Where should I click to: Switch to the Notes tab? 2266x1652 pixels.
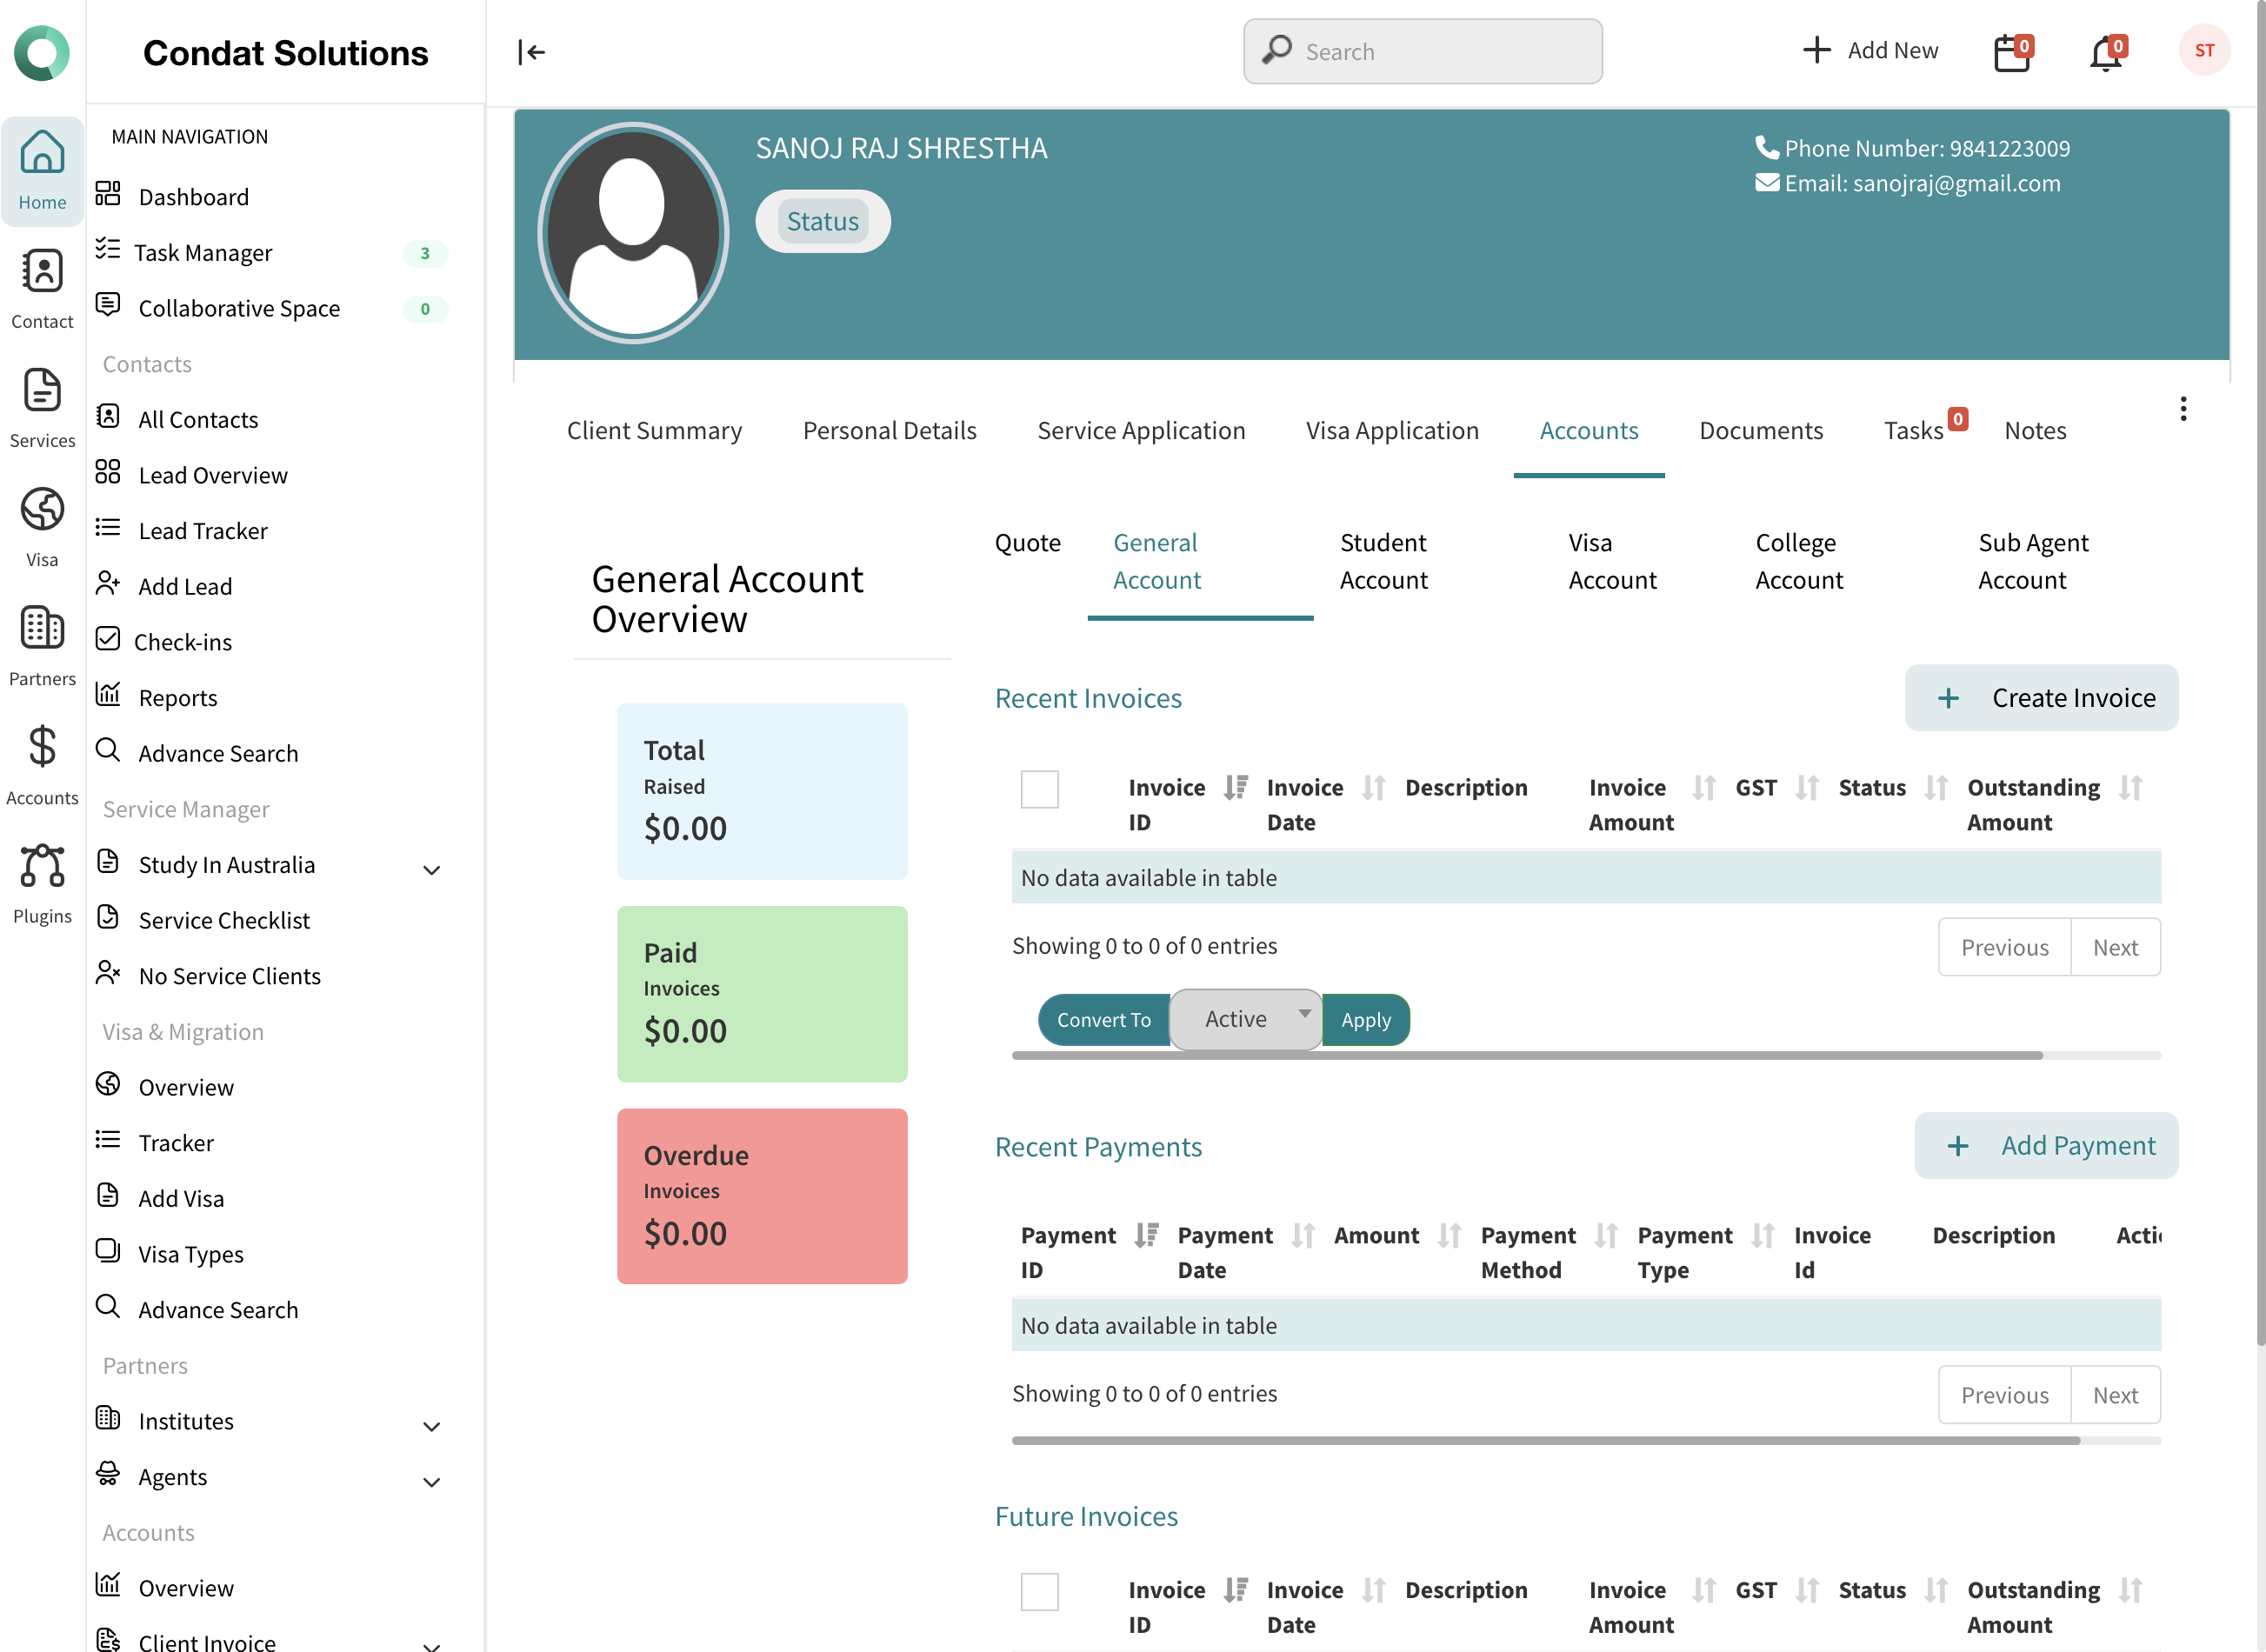pos(2035,430)
